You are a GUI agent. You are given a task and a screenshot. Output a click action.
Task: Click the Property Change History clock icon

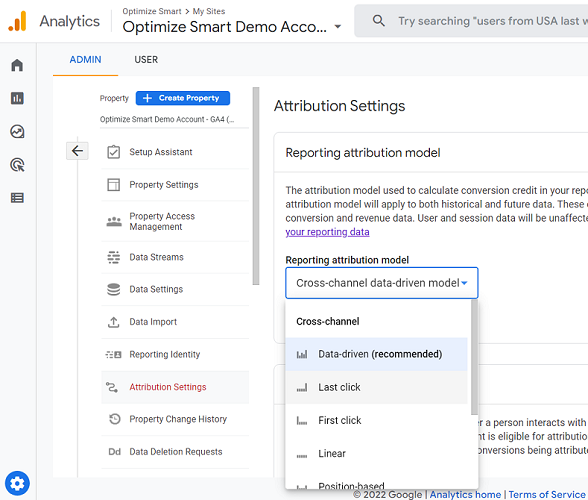click(x=114, y=419)
